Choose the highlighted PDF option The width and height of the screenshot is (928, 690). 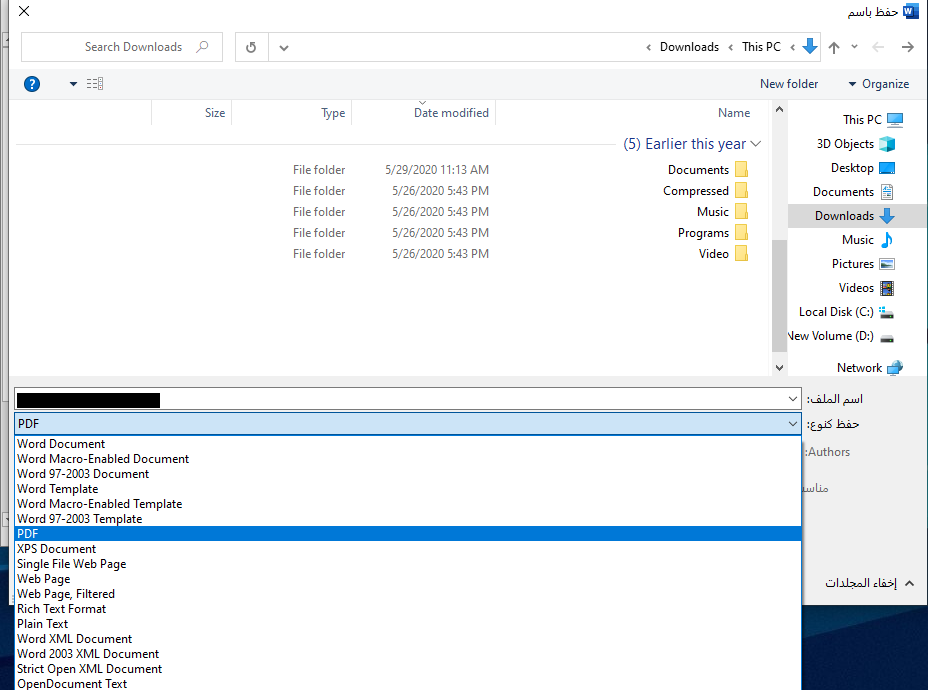(x=408, y=534)
